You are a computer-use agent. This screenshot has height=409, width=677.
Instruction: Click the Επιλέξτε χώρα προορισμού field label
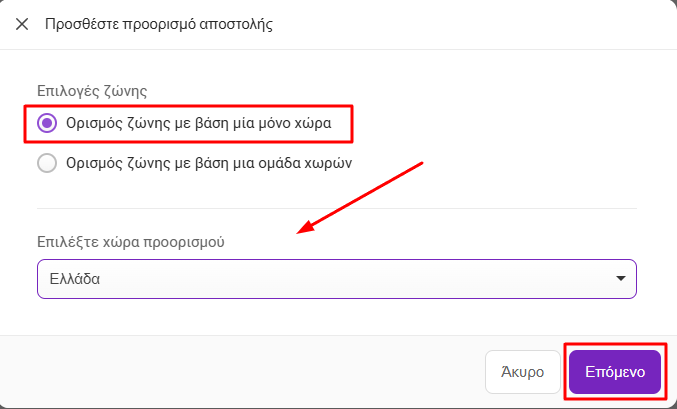click(x=131, y=242)
